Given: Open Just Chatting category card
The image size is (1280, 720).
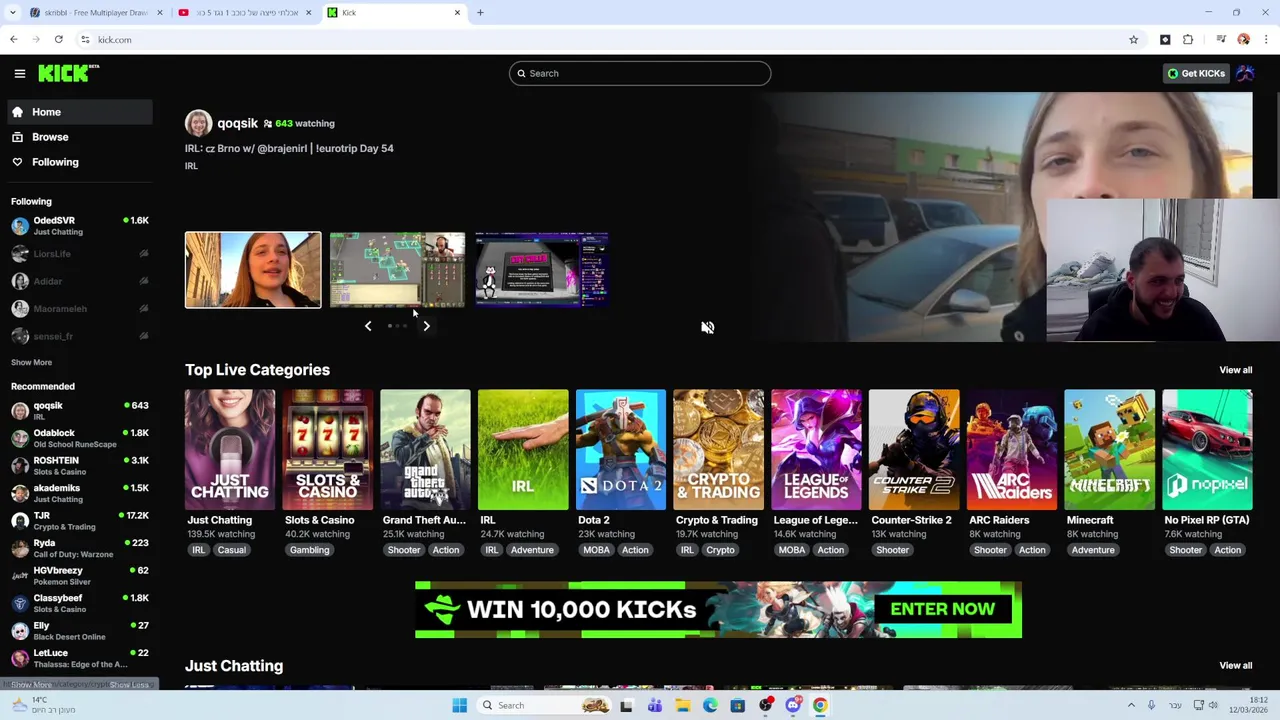Looking at the screenshot, I should [x=230, y=450].
